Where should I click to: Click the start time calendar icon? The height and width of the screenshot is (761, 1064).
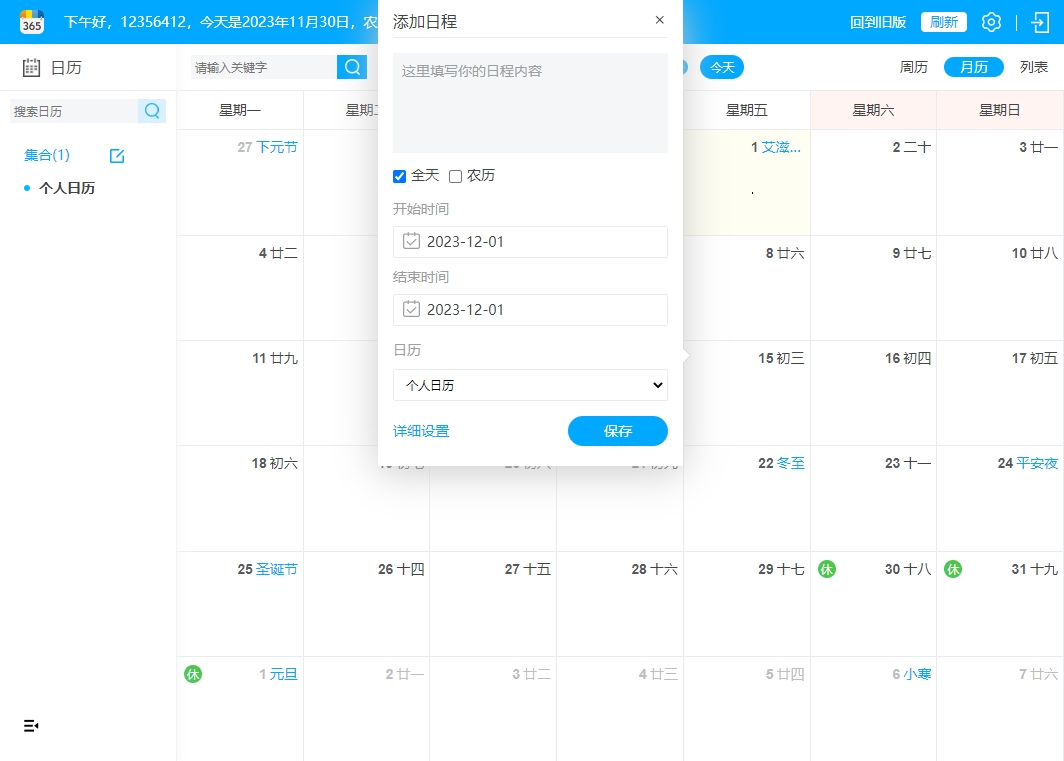(x=411, y=241)
